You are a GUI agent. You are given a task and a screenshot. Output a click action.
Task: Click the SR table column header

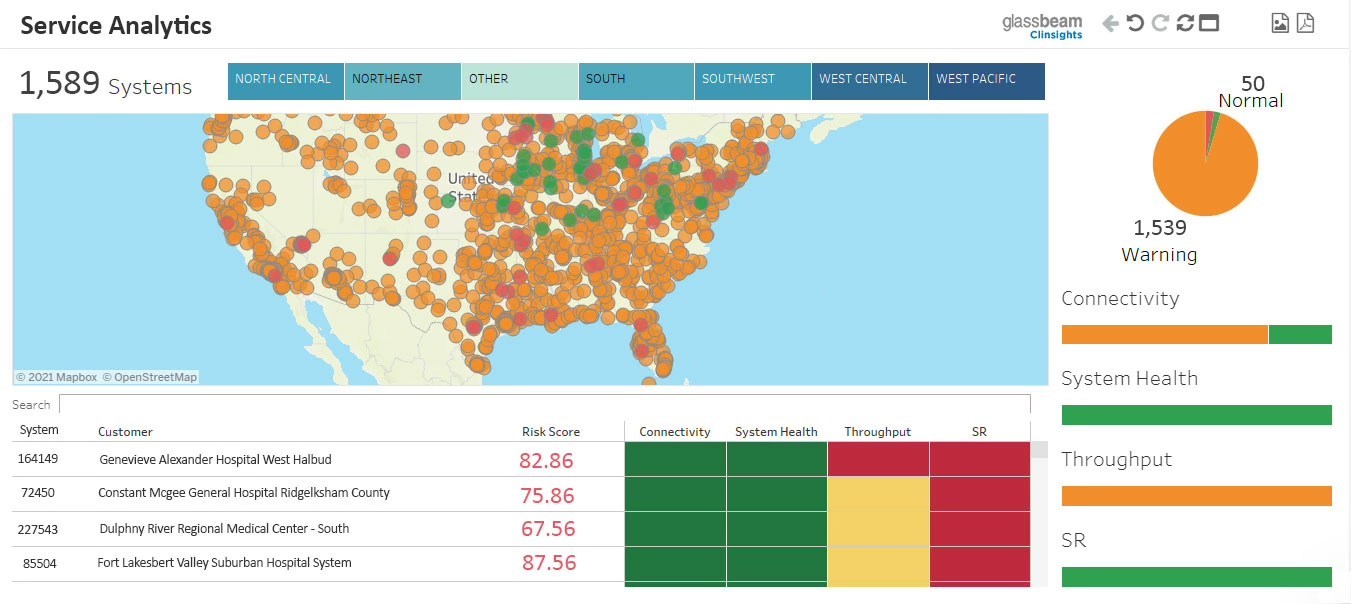click(979, 432)
